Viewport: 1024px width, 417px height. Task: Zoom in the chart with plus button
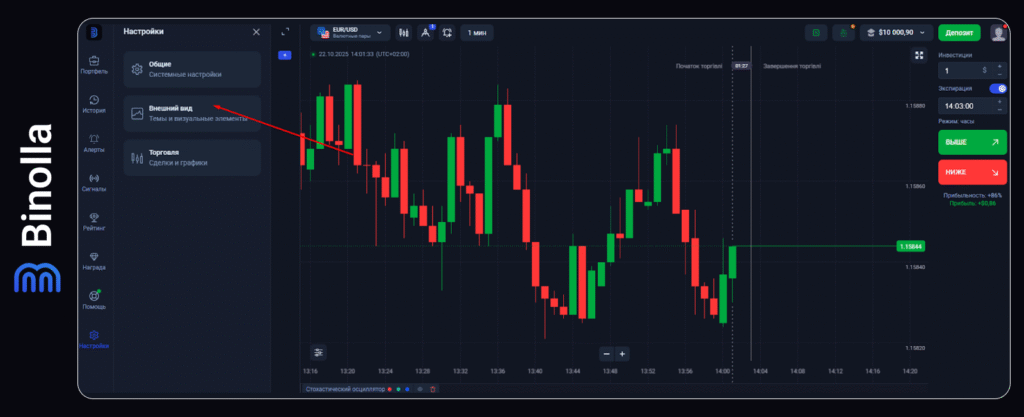click(x=622, y=353)
